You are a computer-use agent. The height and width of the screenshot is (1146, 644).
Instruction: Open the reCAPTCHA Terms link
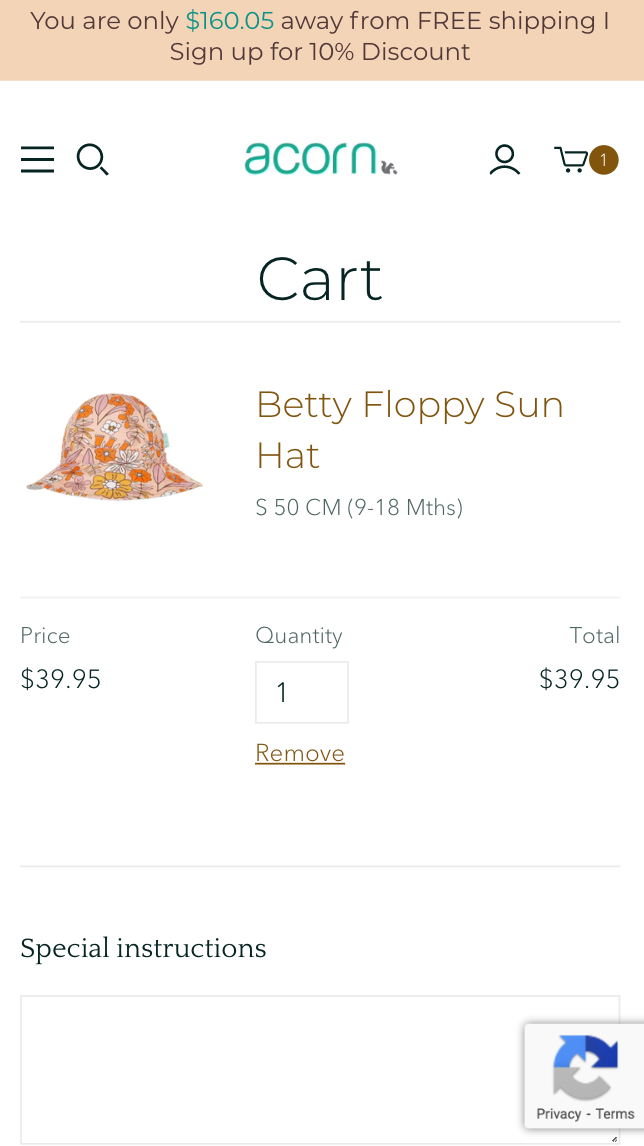(x=615, y=1114)
